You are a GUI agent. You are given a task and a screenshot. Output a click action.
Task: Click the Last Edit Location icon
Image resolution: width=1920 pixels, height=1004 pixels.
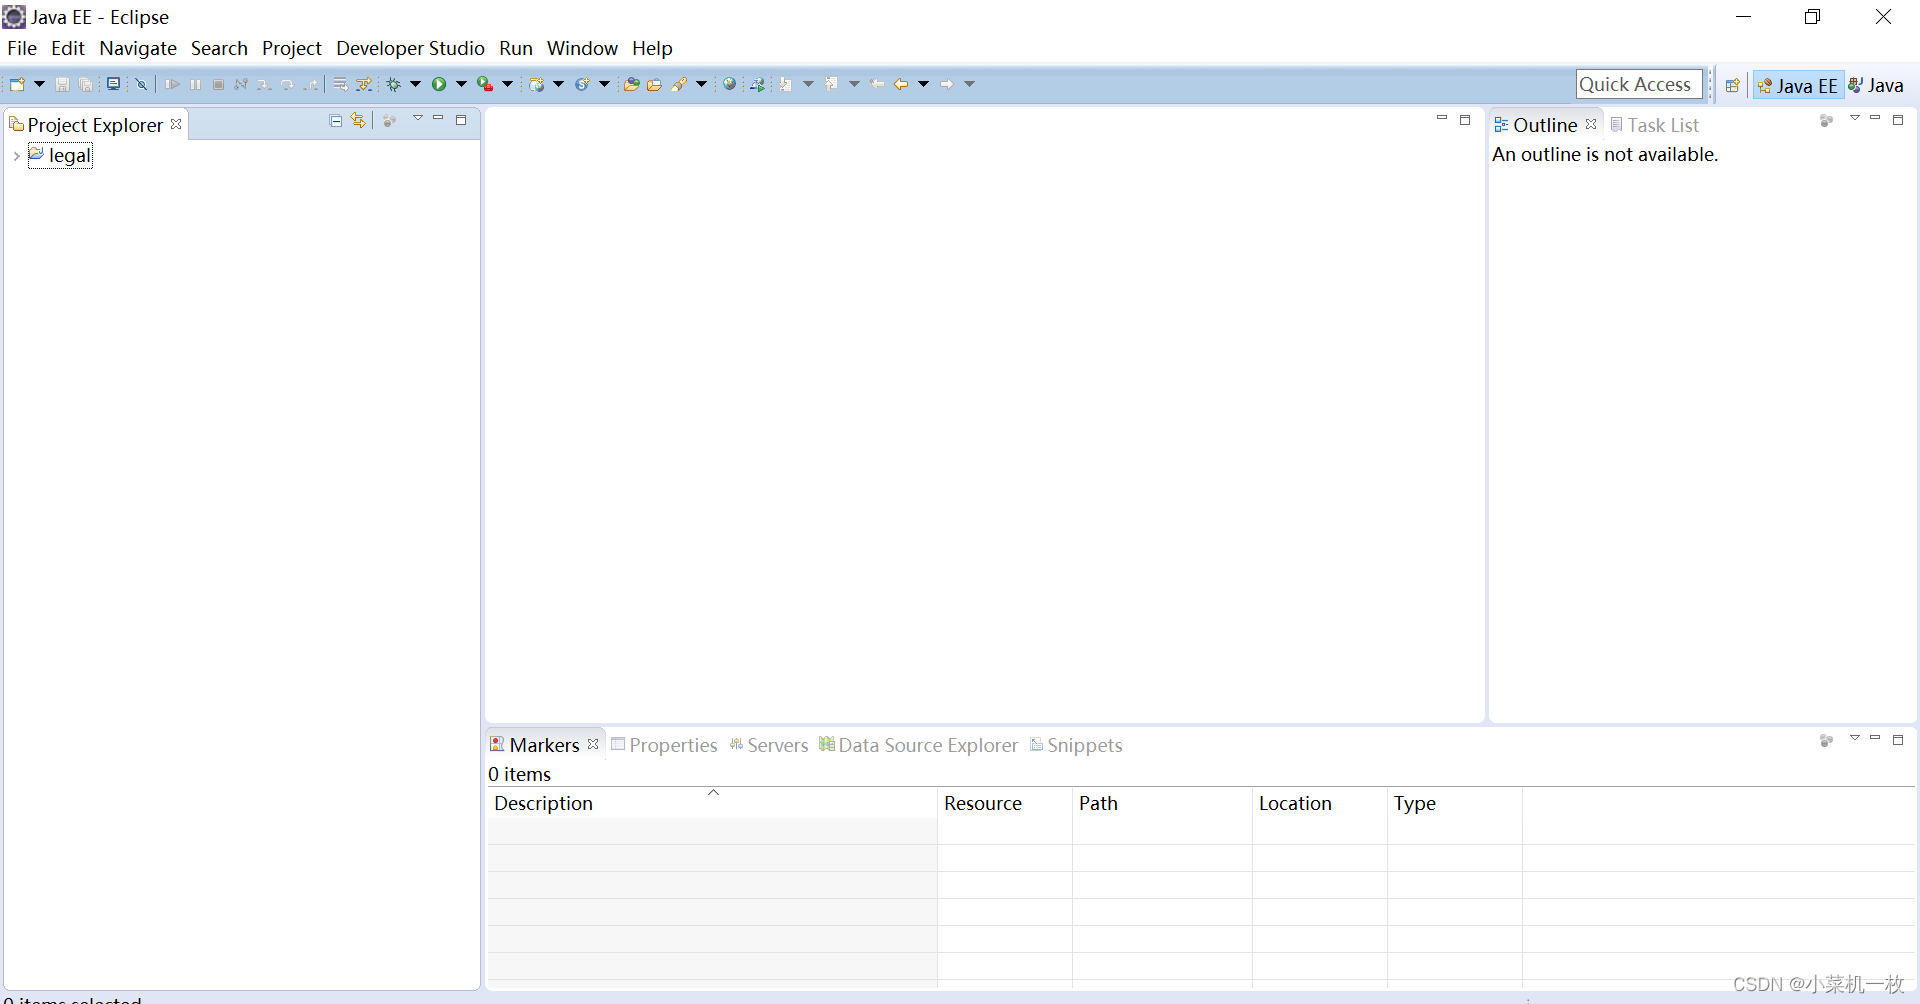[877, 84]
